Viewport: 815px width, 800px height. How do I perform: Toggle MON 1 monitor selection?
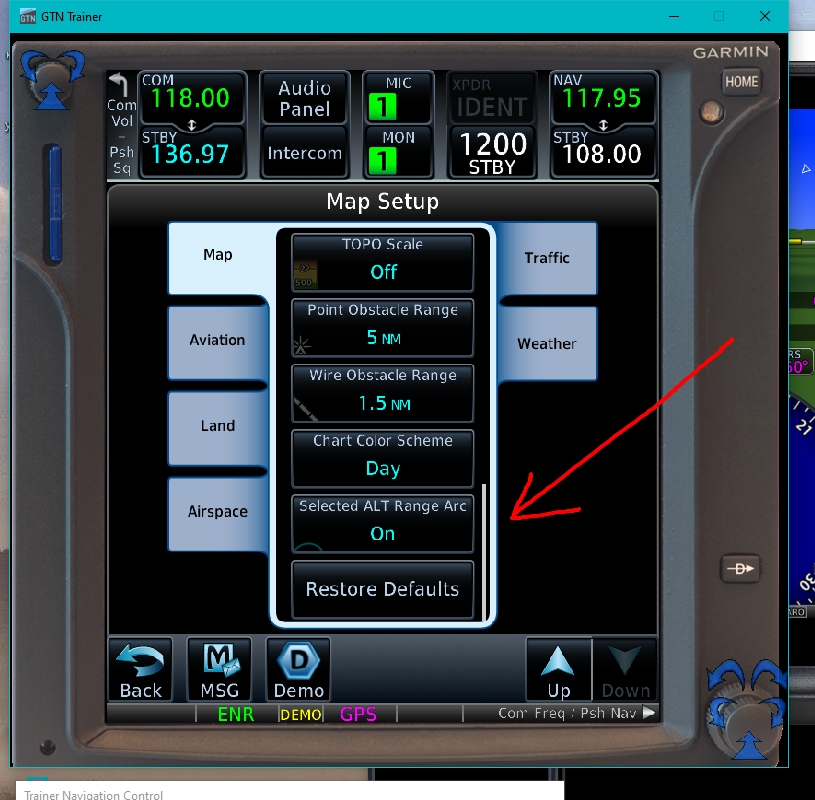point(398,152)
